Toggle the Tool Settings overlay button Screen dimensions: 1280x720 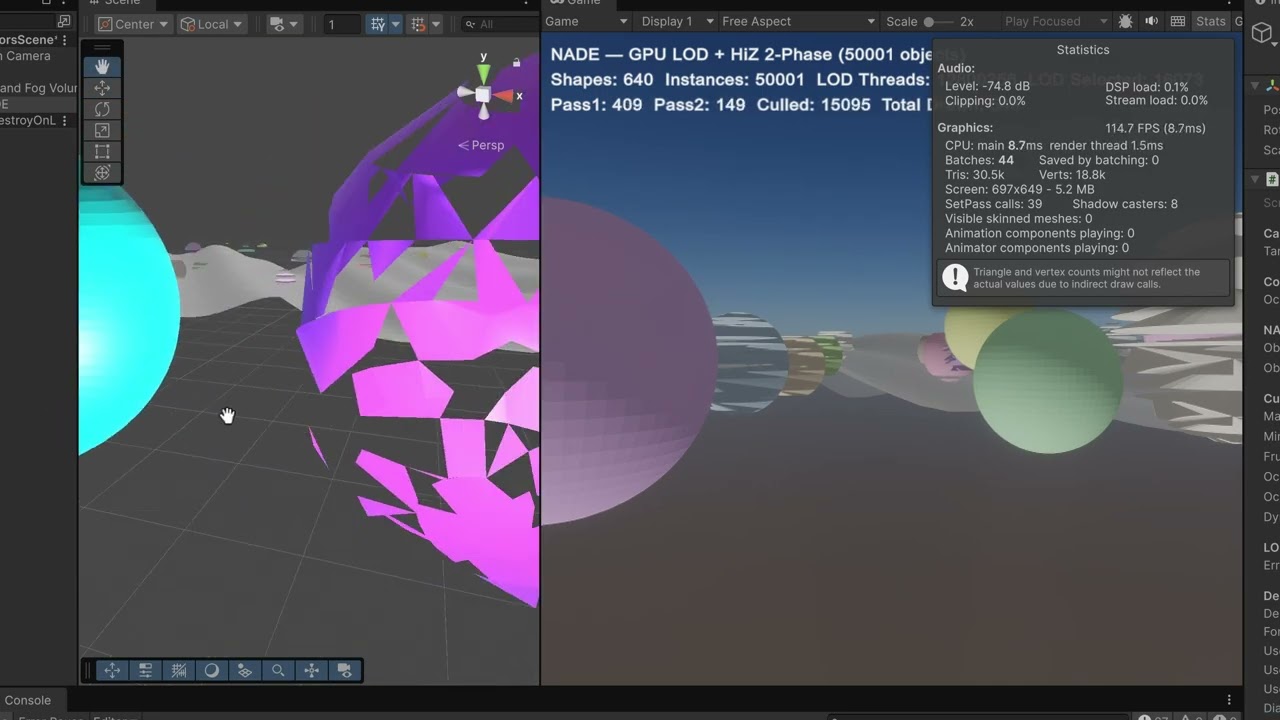145,671
